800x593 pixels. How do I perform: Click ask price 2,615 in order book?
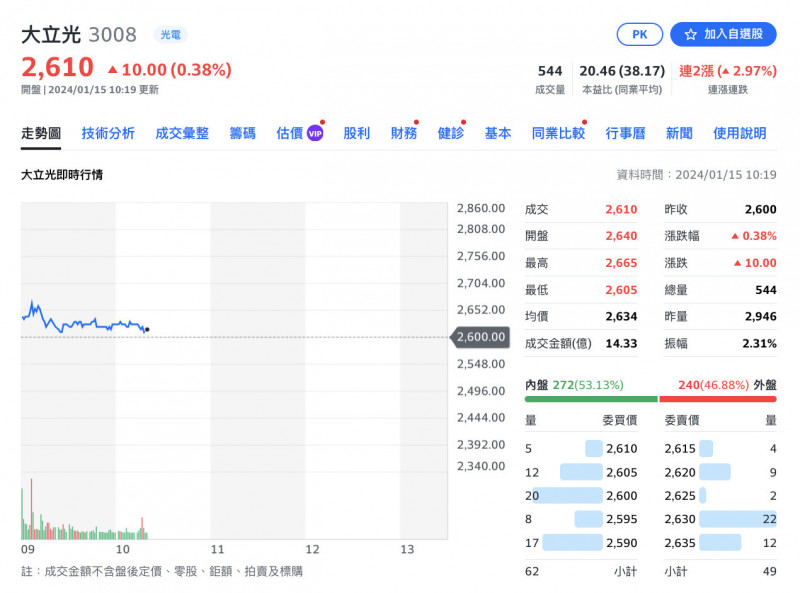click(680, 449)
